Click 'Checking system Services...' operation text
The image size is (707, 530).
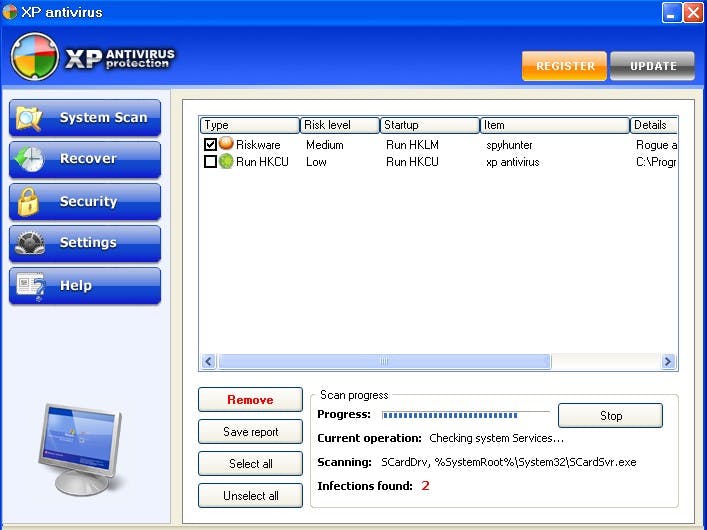pos(496,438)
